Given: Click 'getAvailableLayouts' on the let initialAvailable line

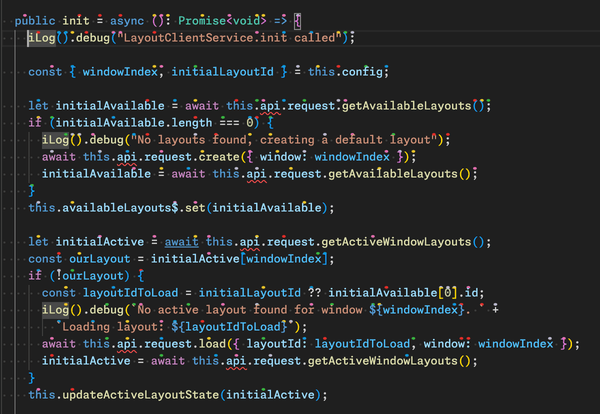Looking at the screenshot, I should coord(406,106).
